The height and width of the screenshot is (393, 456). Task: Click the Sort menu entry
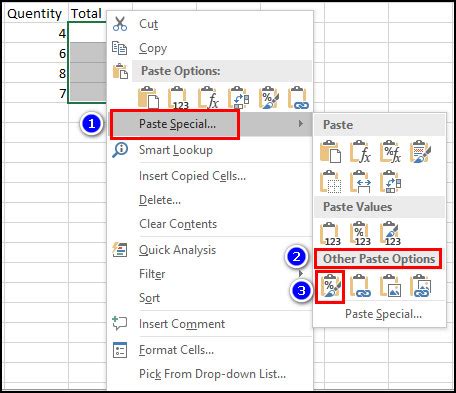tap(210, 298)
